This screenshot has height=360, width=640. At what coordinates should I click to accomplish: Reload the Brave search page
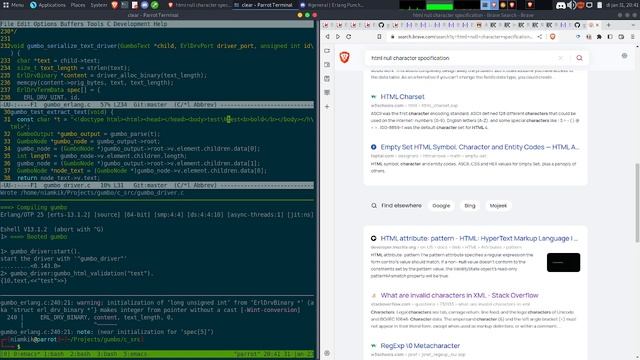(349, 37)
